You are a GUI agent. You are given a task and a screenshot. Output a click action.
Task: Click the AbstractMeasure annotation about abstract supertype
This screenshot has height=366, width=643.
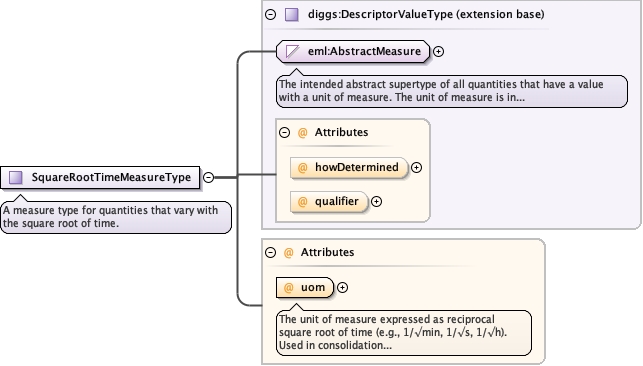(452, 91)
